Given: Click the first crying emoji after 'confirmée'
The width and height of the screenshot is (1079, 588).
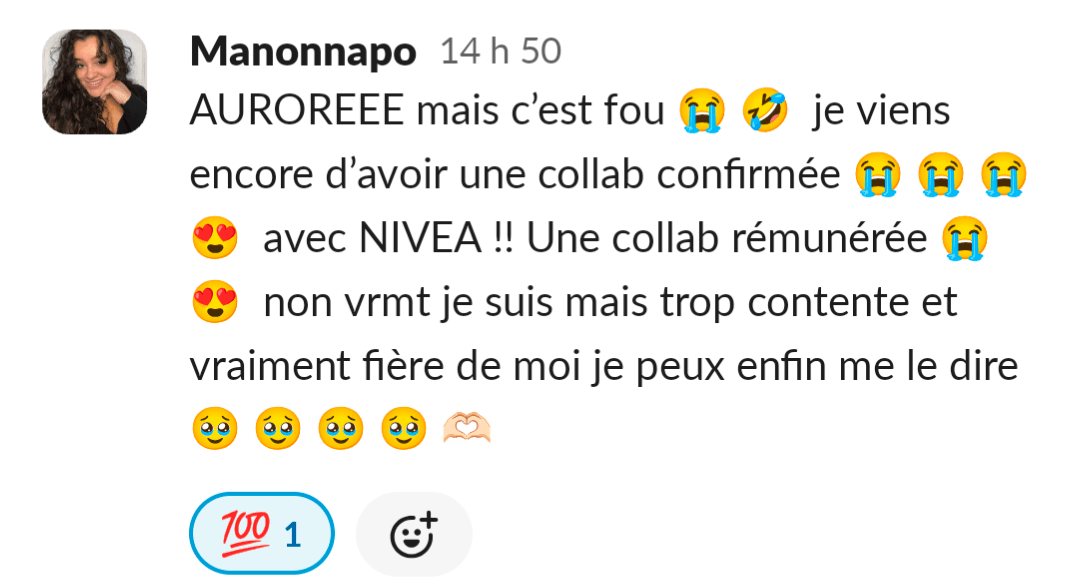Looking at the screenshot, I should [878, 174].
